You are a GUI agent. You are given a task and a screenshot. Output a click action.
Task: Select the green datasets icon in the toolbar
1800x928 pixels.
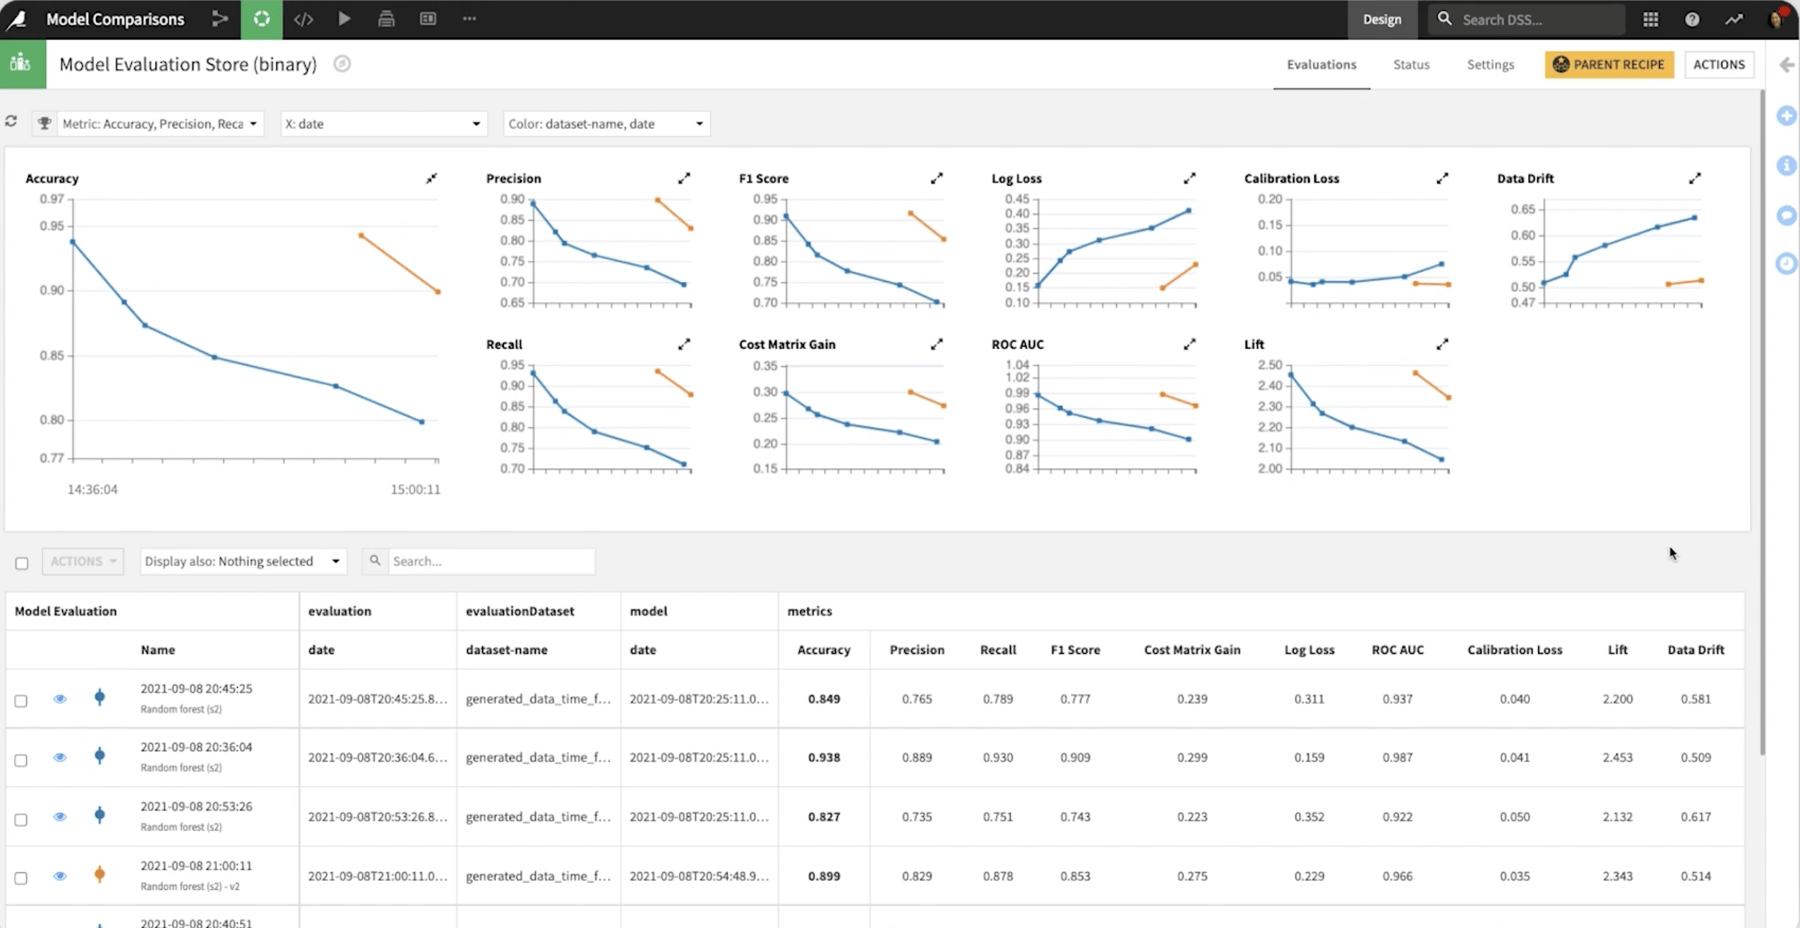[x=262, y=19]
